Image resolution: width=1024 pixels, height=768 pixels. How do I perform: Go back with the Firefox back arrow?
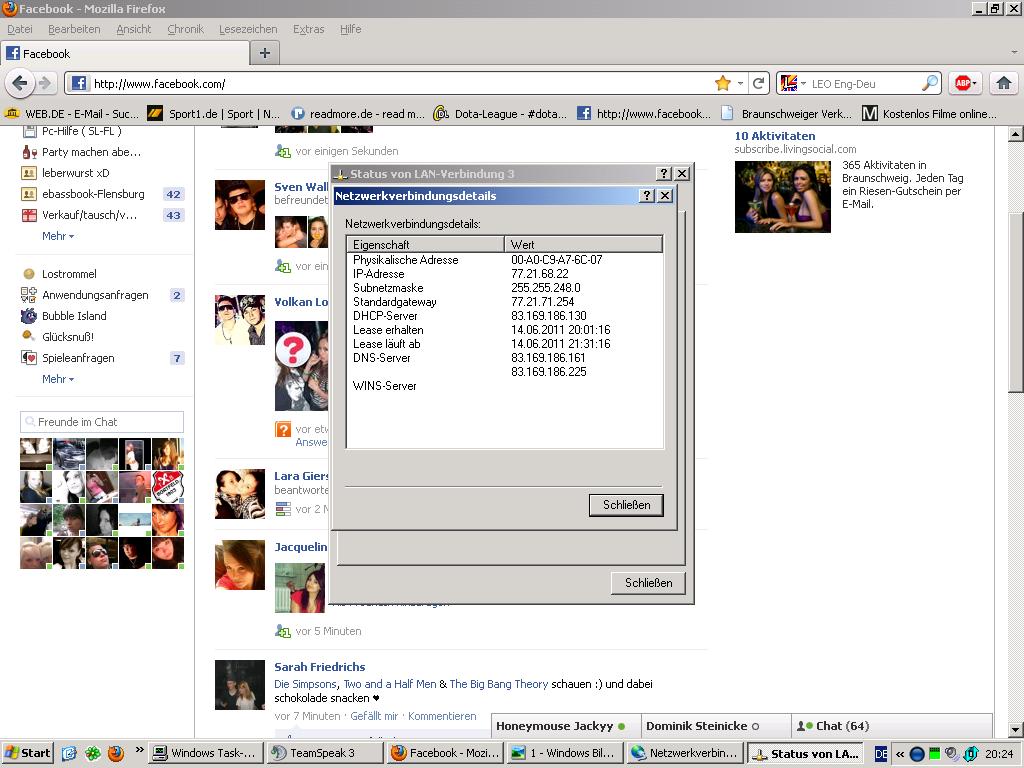point(20,83)
